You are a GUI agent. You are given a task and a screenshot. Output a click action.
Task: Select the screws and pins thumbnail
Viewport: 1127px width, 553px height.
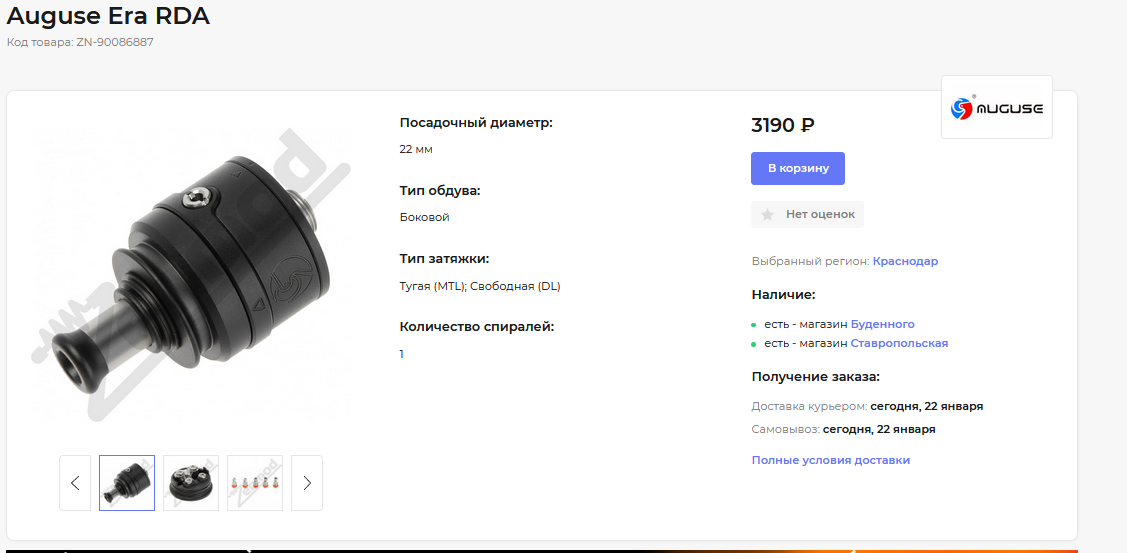click(254, 483)
